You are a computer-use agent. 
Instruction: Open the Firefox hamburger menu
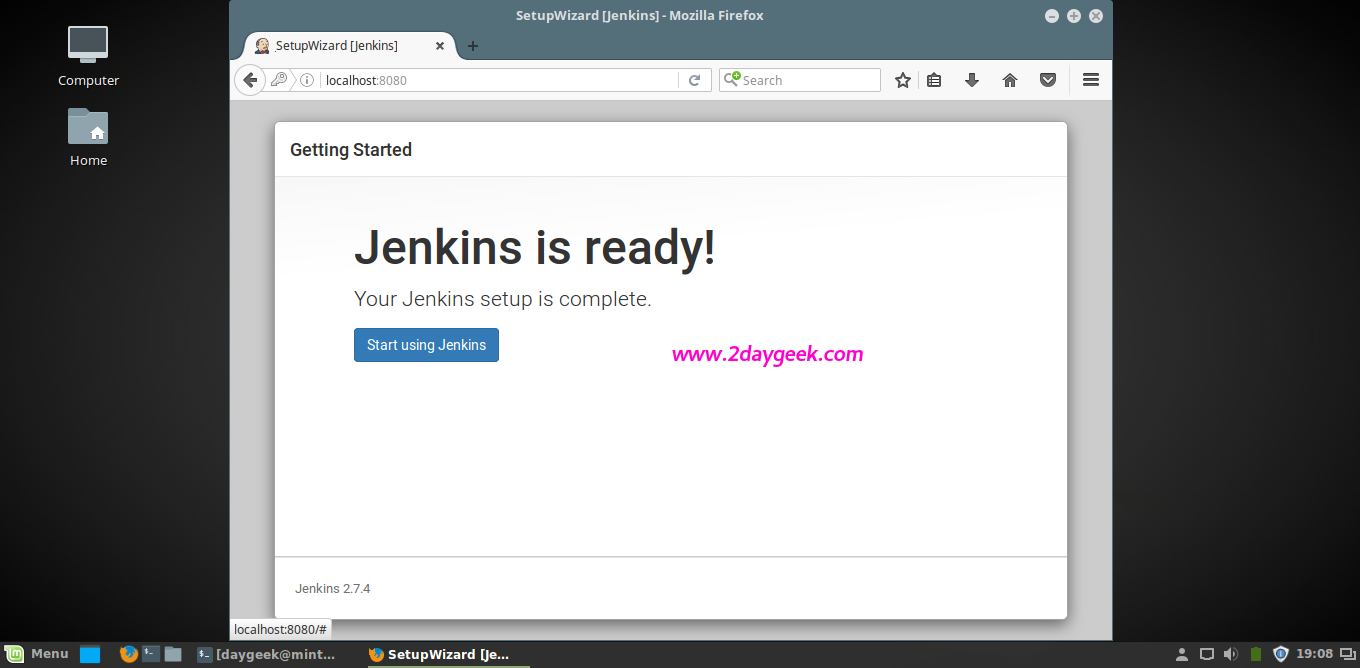(x=1091, y=80)
